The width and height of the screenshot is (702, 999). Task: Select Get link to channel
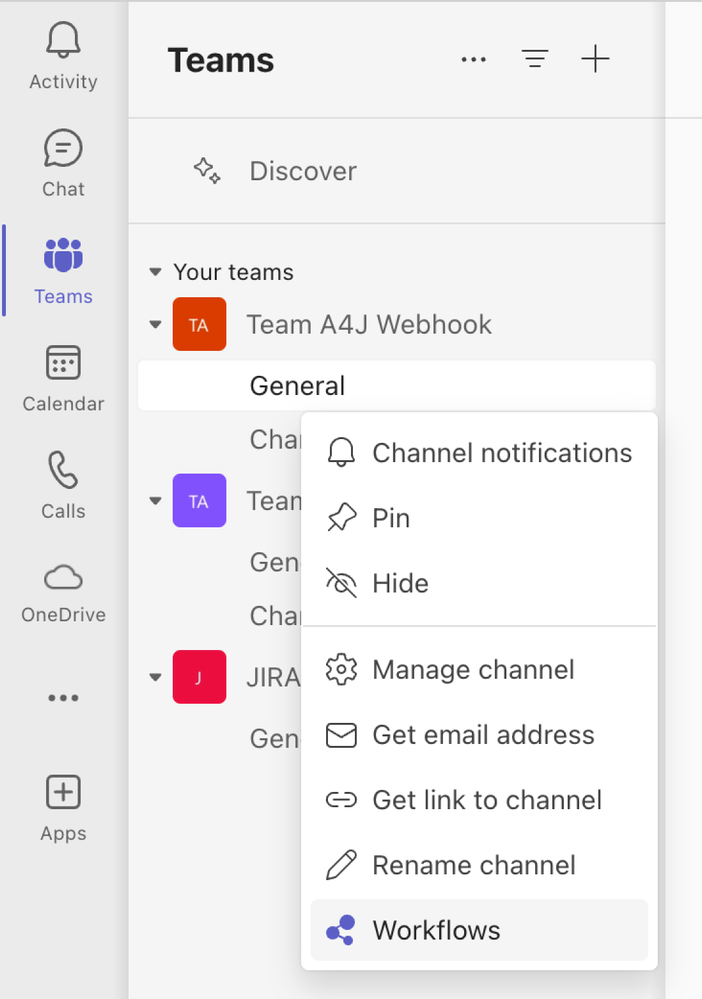tap(479, 800)
